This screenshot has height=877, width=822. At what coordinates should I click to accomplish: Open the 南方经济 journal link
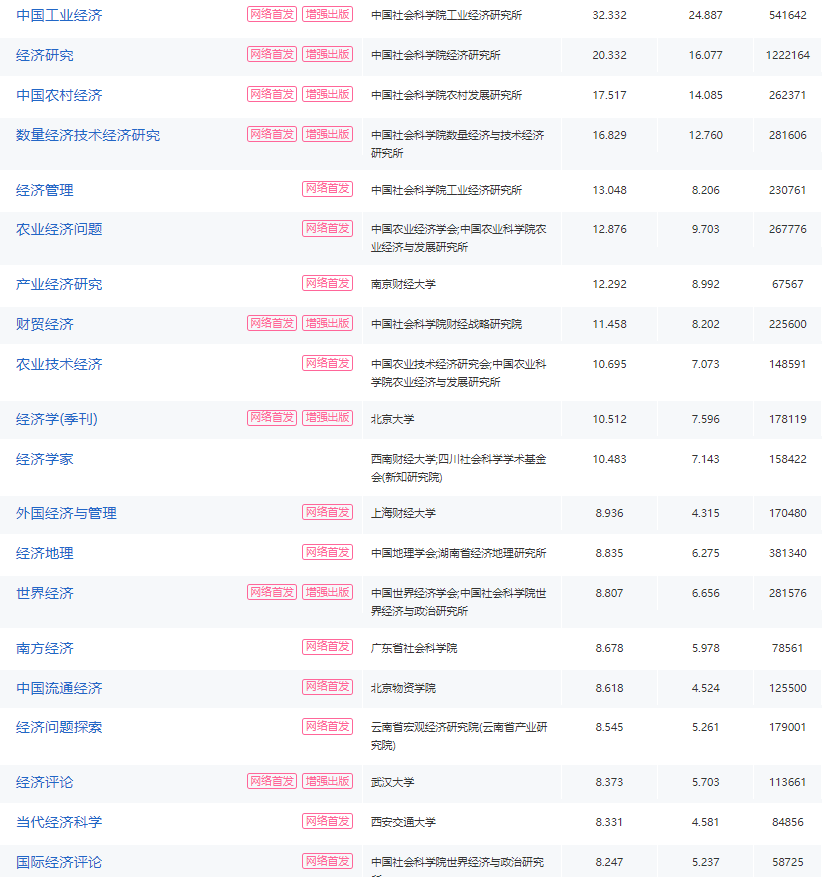45,648
